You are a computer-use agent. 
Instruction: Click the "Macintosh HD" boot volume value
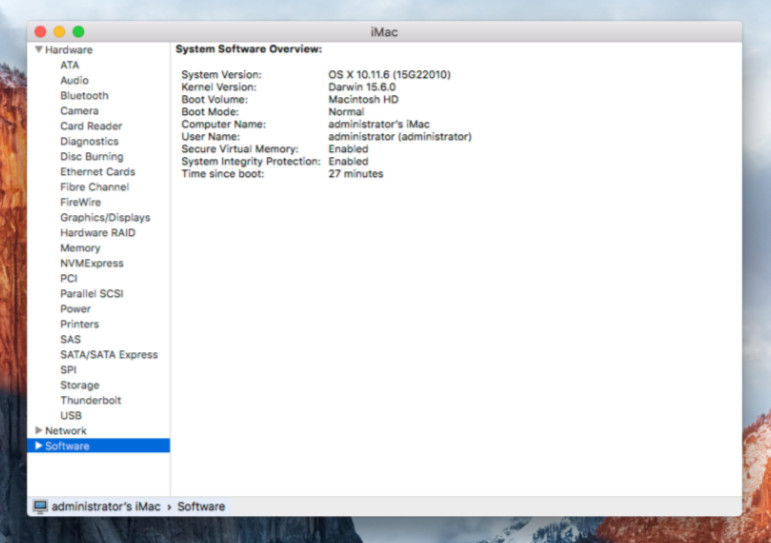coord(363,99)
